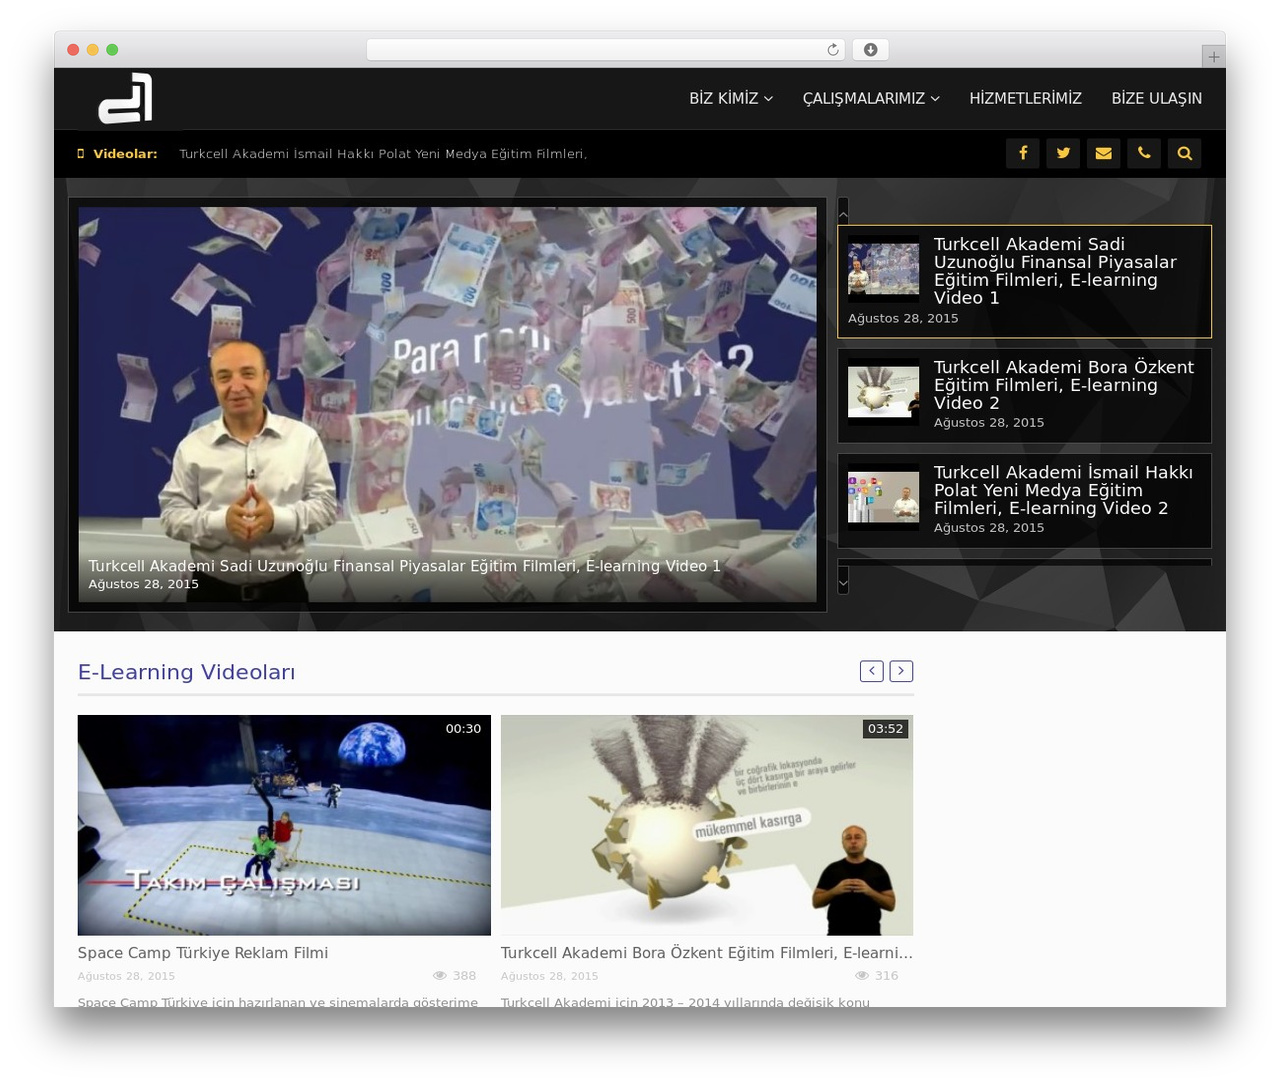Click the phone contact icon
This screenshot has height=1084, width=1280.
click(1144, 153)
